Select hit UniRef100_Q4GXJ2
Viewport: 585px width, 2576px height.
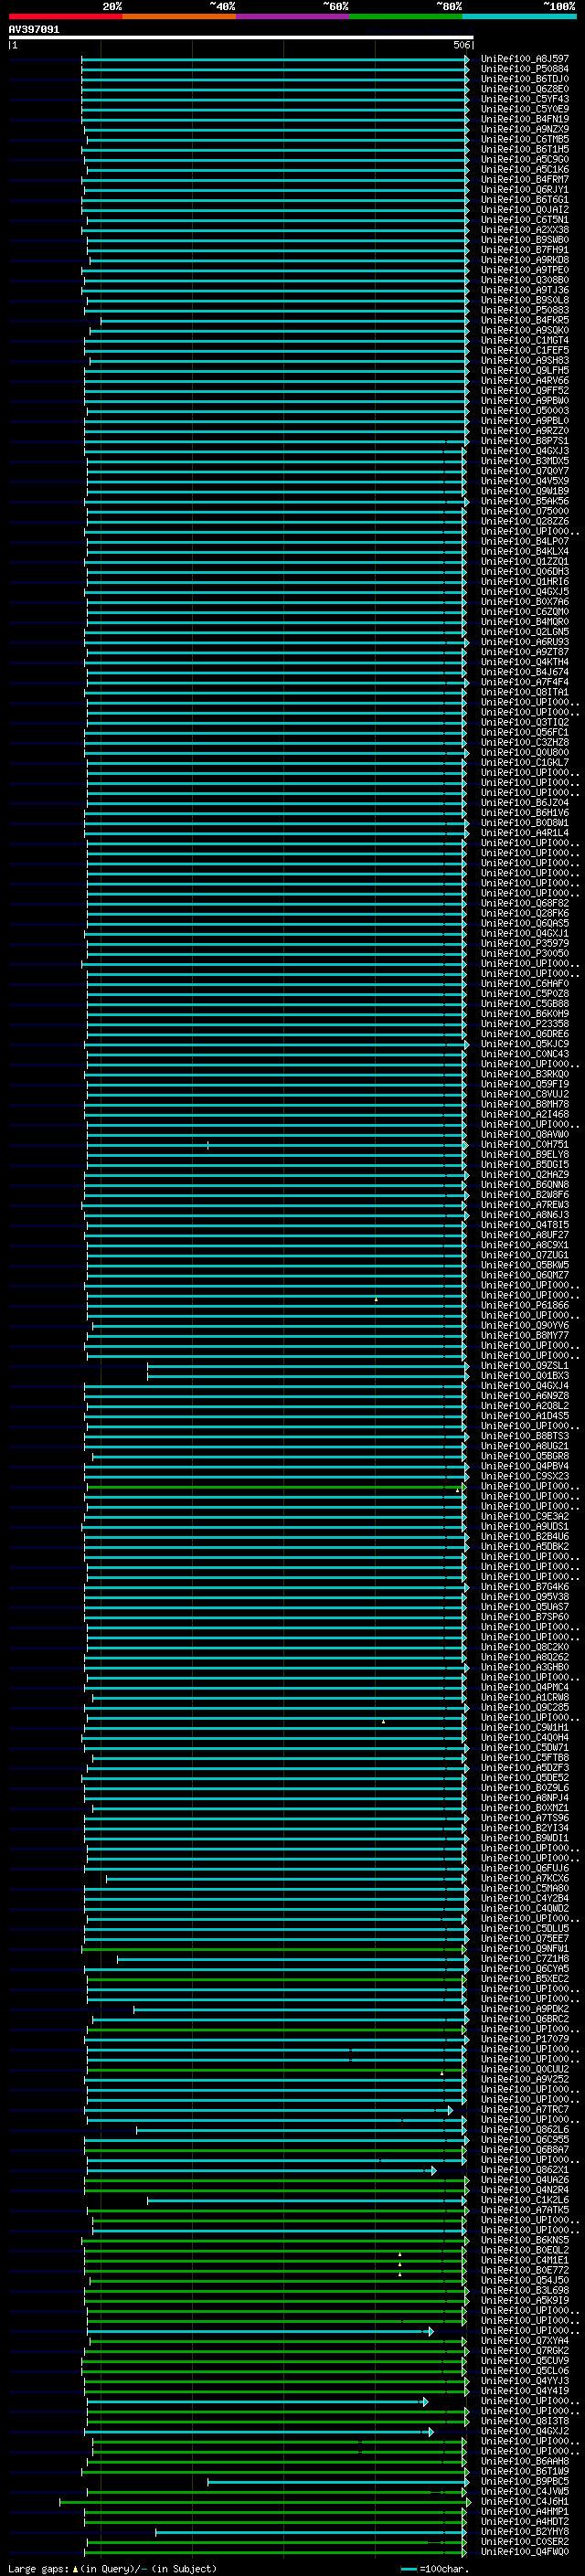(524, 2431)
